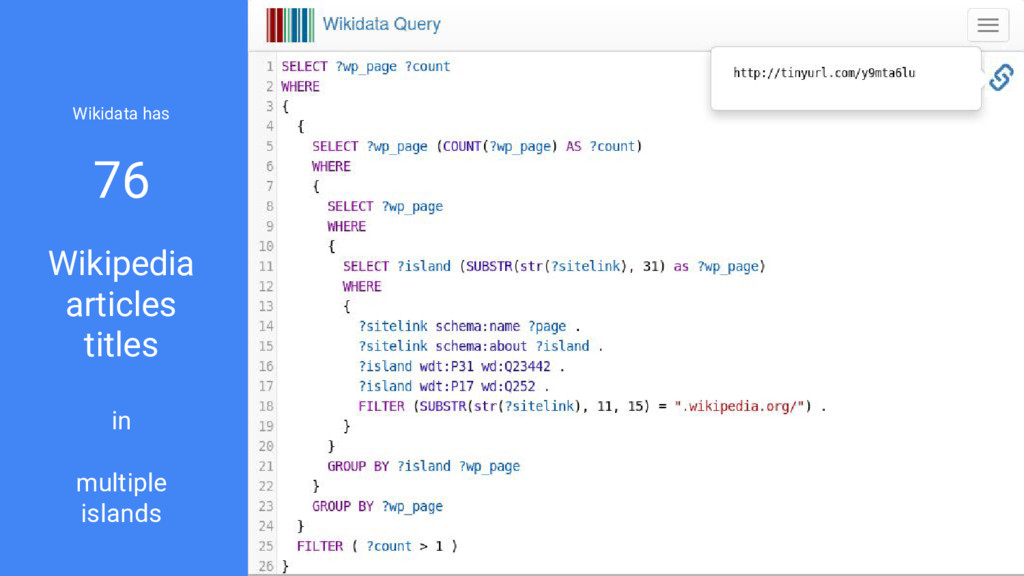Click '?island wdt:P17 wd:Q252' line
This screenshot has height=576, width=1024.
tap(453, 387)
